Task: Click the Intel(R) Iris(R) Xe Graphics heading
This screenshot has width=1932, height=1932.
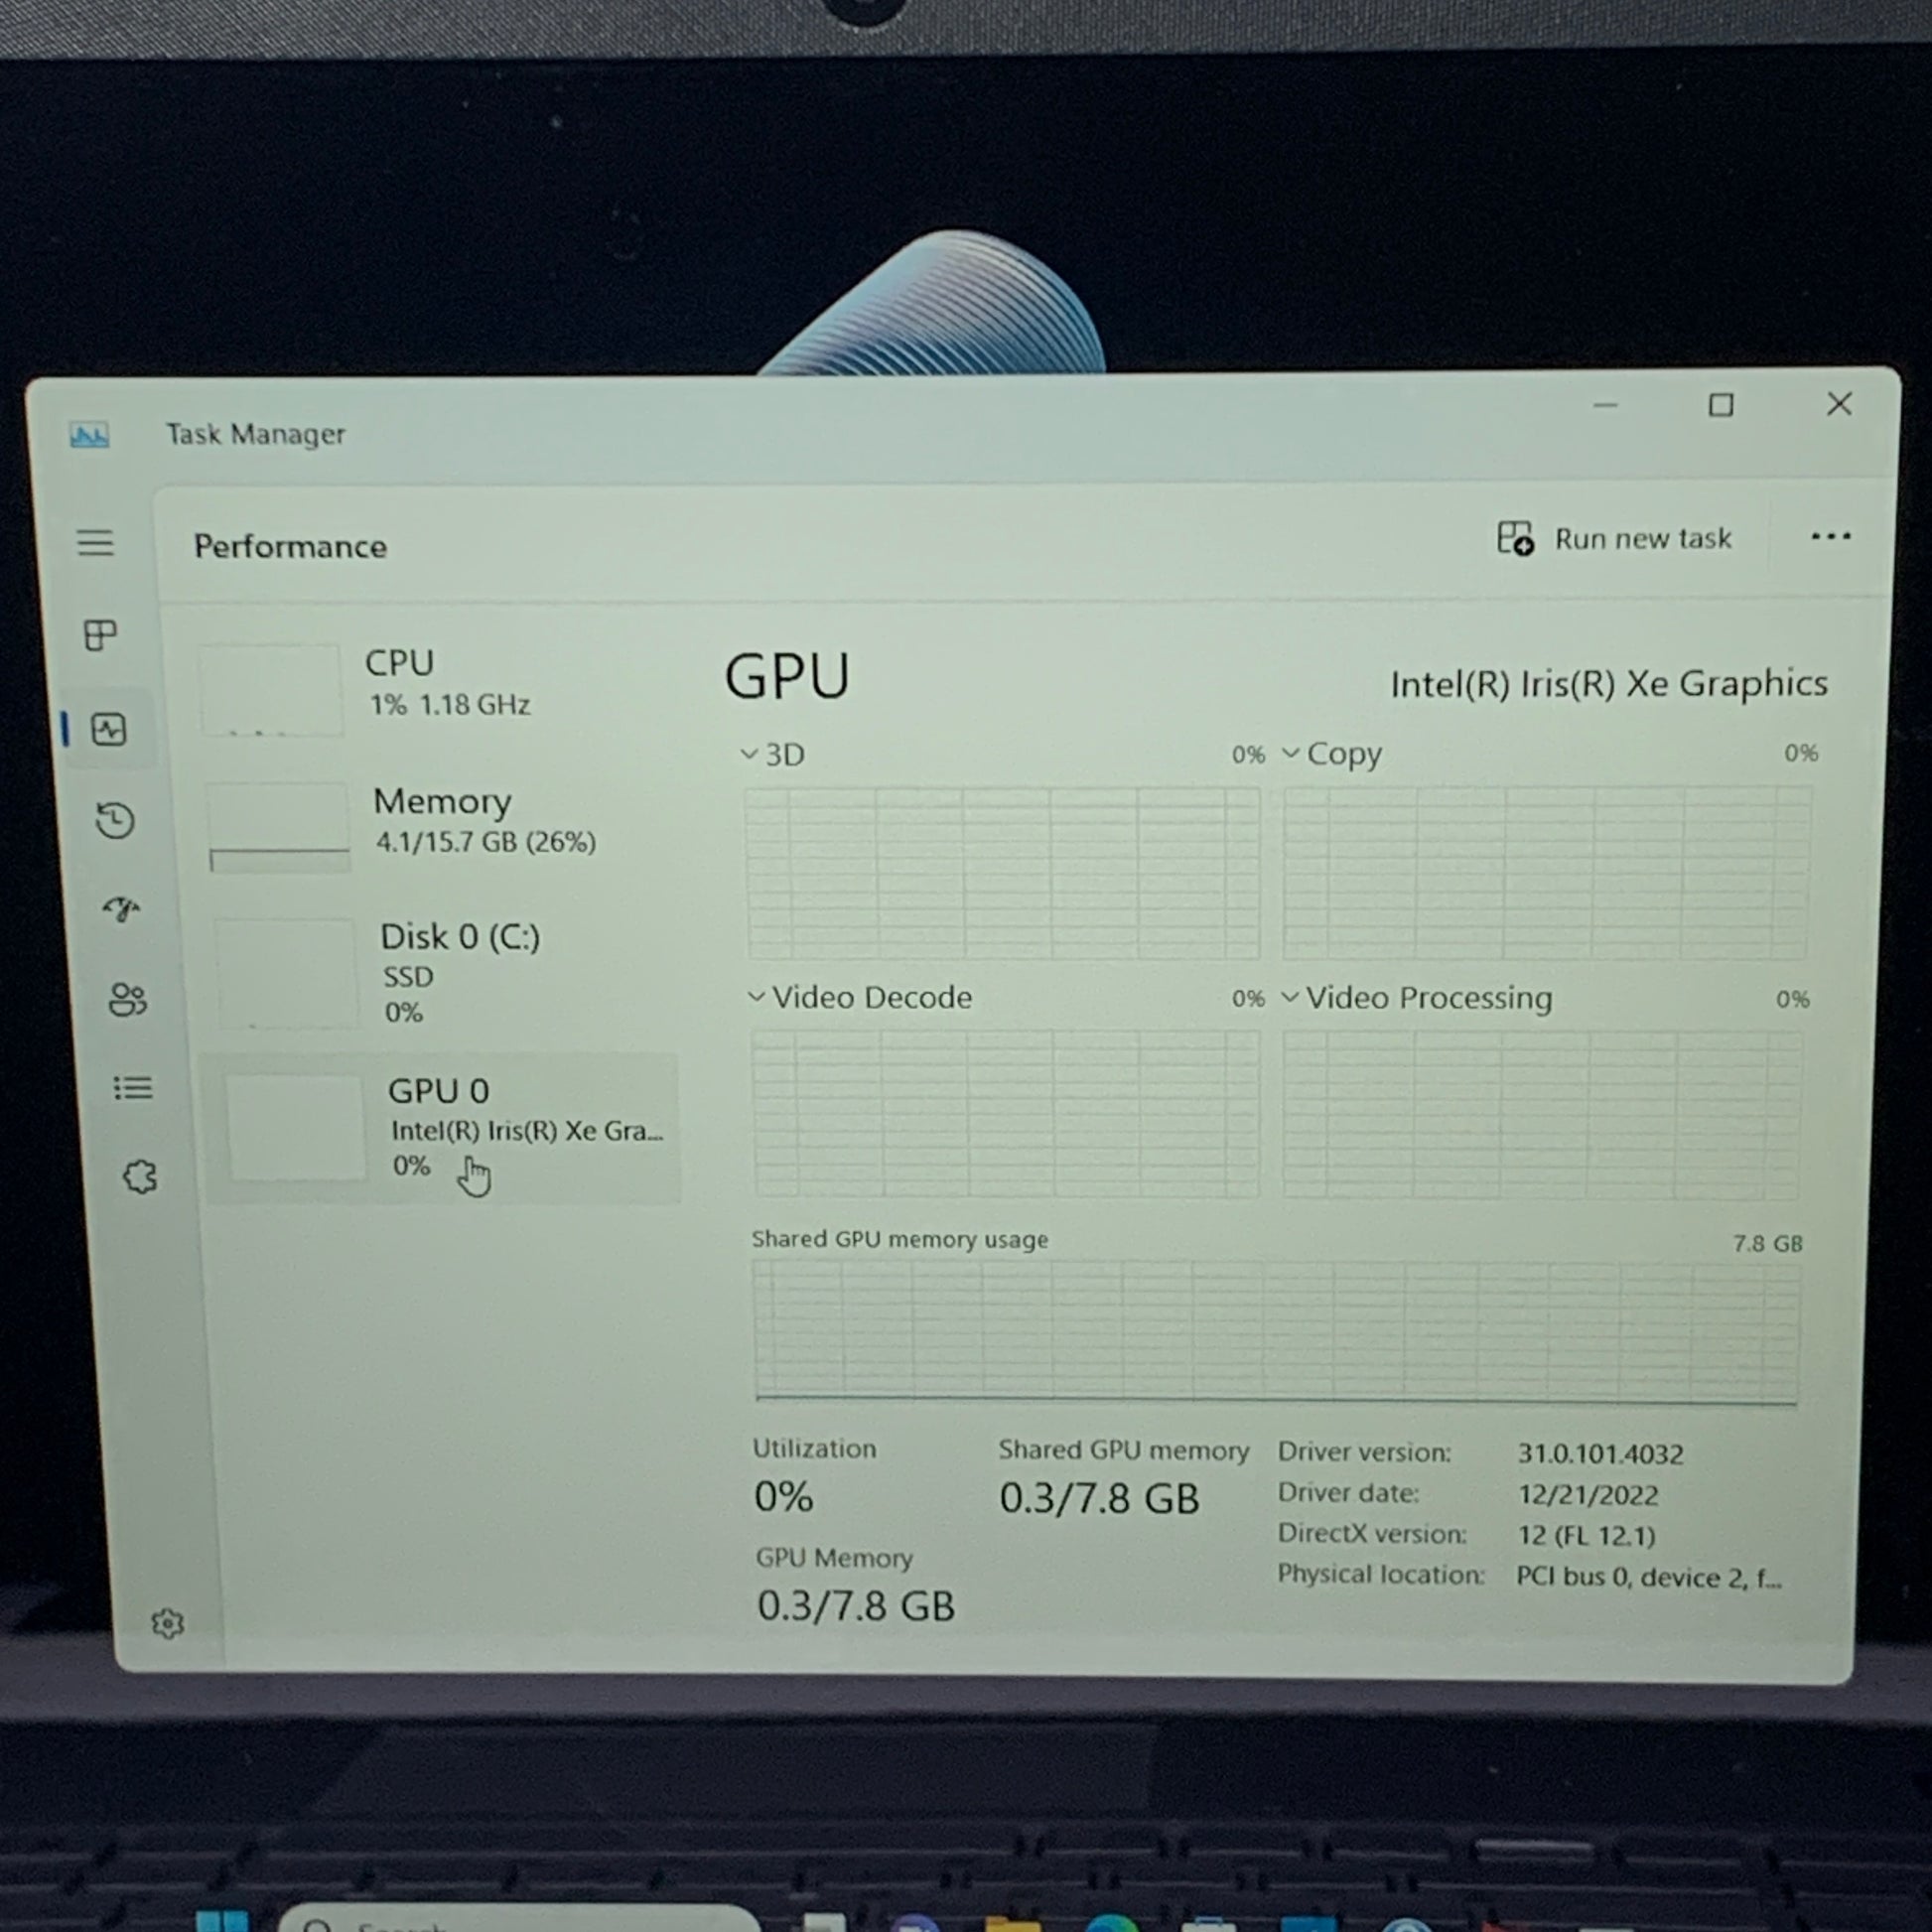Action: (1609, 684)
